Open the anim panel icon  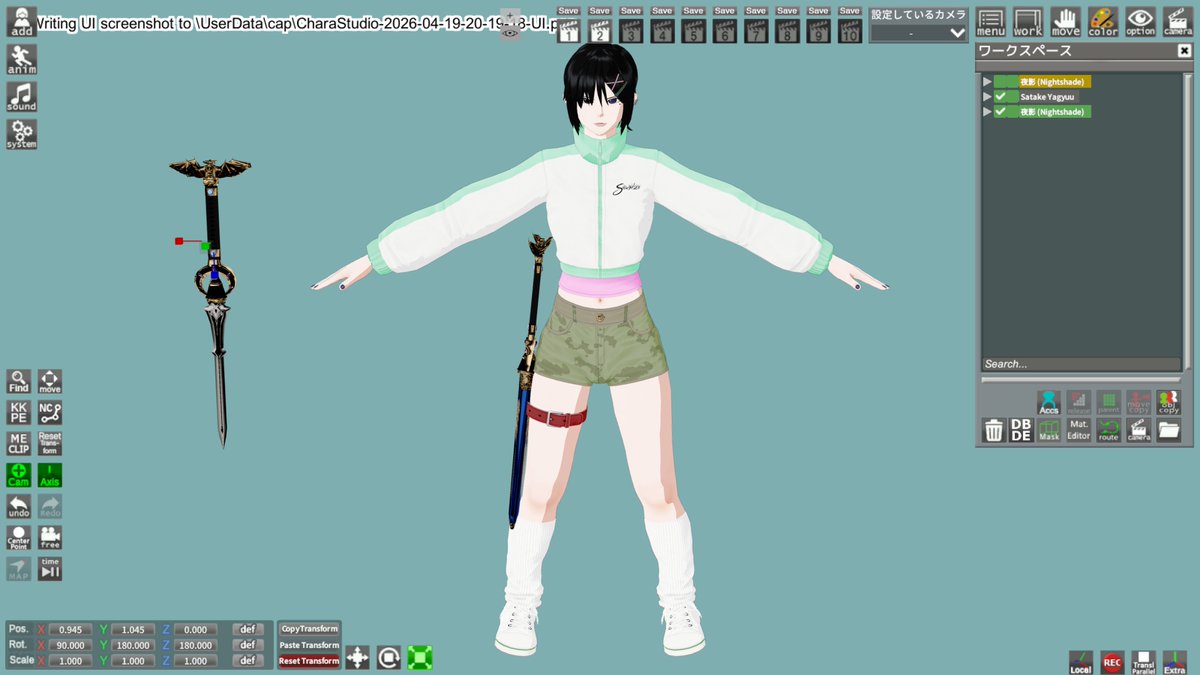(x=21, y=59)
